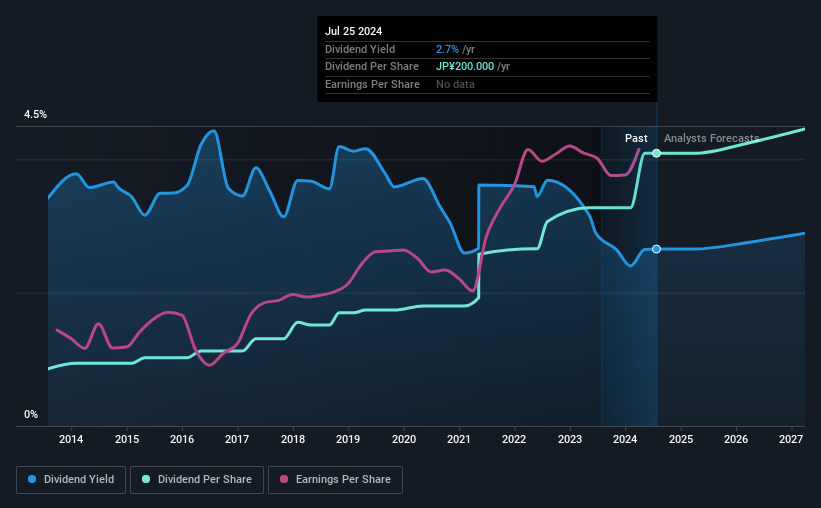Toggle the Dividend Yield legend button
Image resolution: width=821 pixels, height=508 pixels.
point(71,480)
